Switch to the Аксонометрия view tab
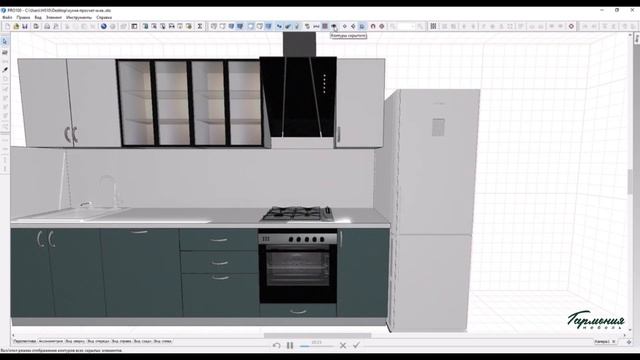 click(51, 341)
